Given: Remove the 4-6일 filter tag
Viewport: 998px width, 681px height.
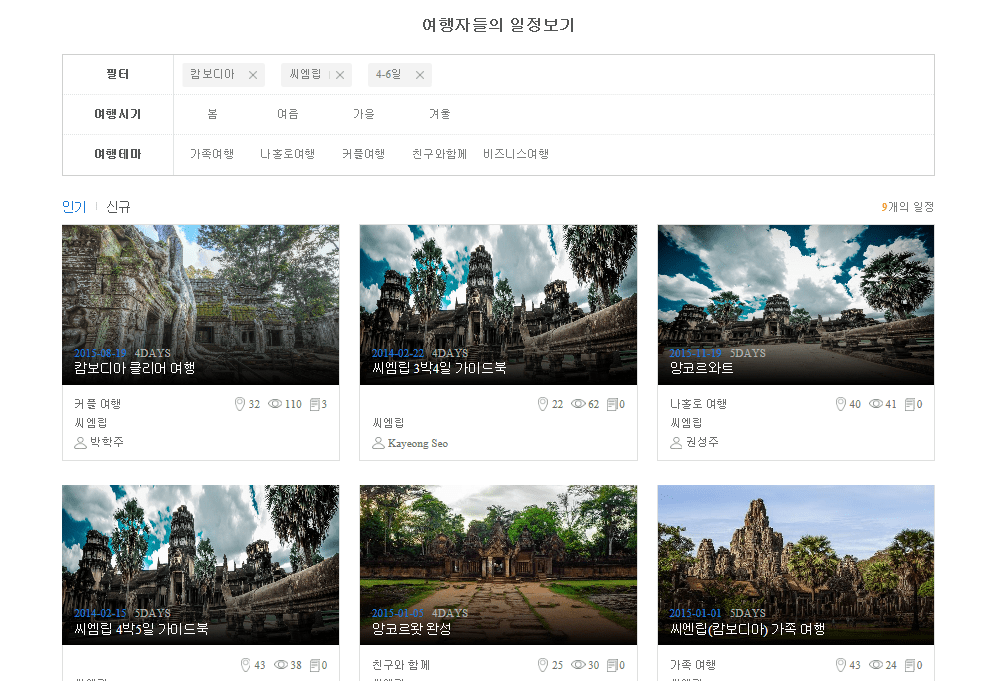Looking at the screenshot, I should click(419, 75).
